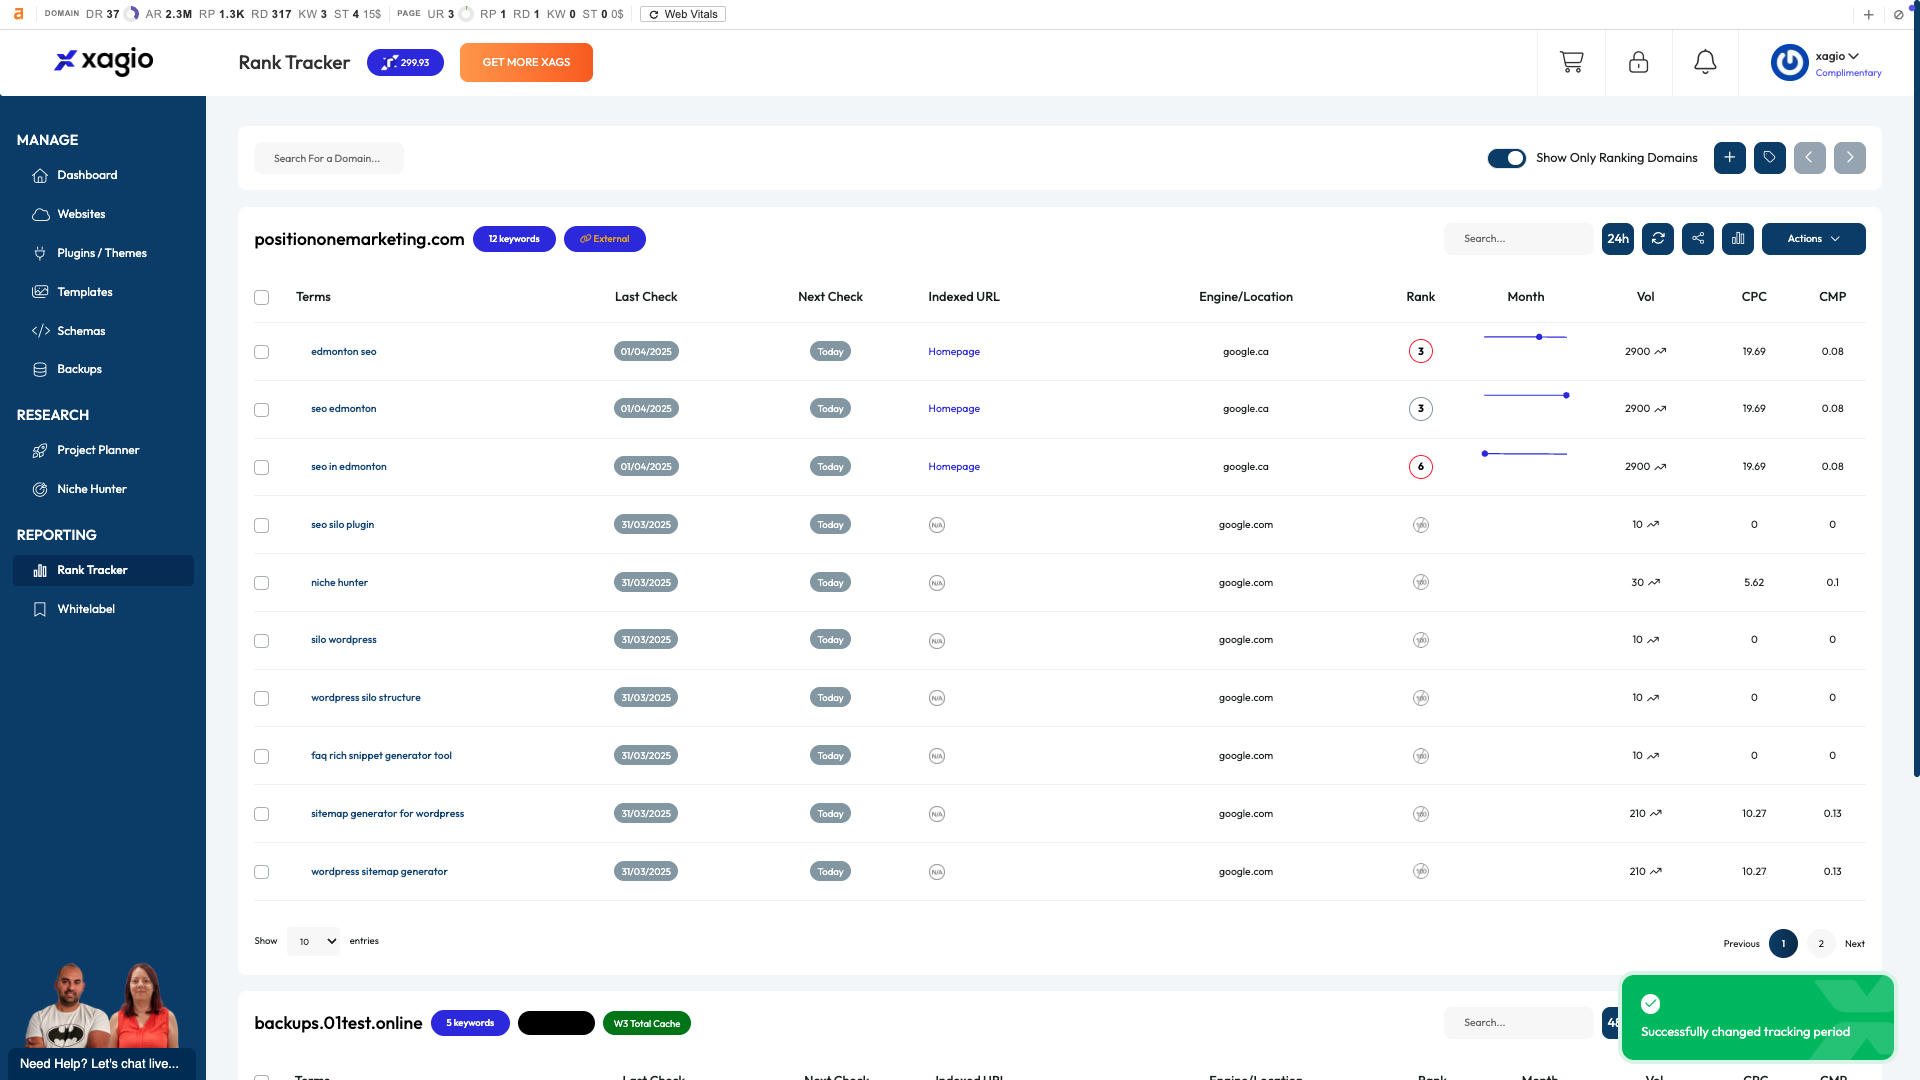Click the xagio account avatar icon
This screenshot has width=1920, height=1080.
point(1789,62)
